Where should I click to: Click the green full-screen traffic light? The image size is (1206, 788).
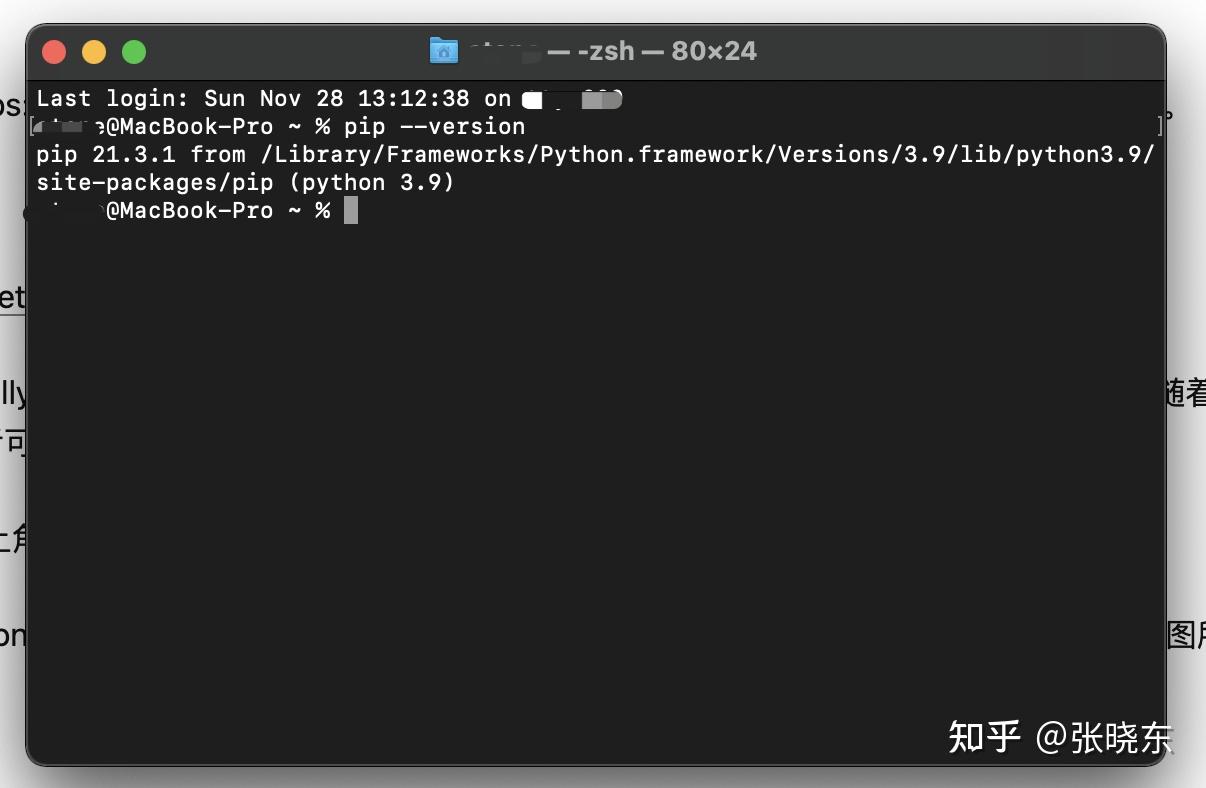(x=133, y=50)
